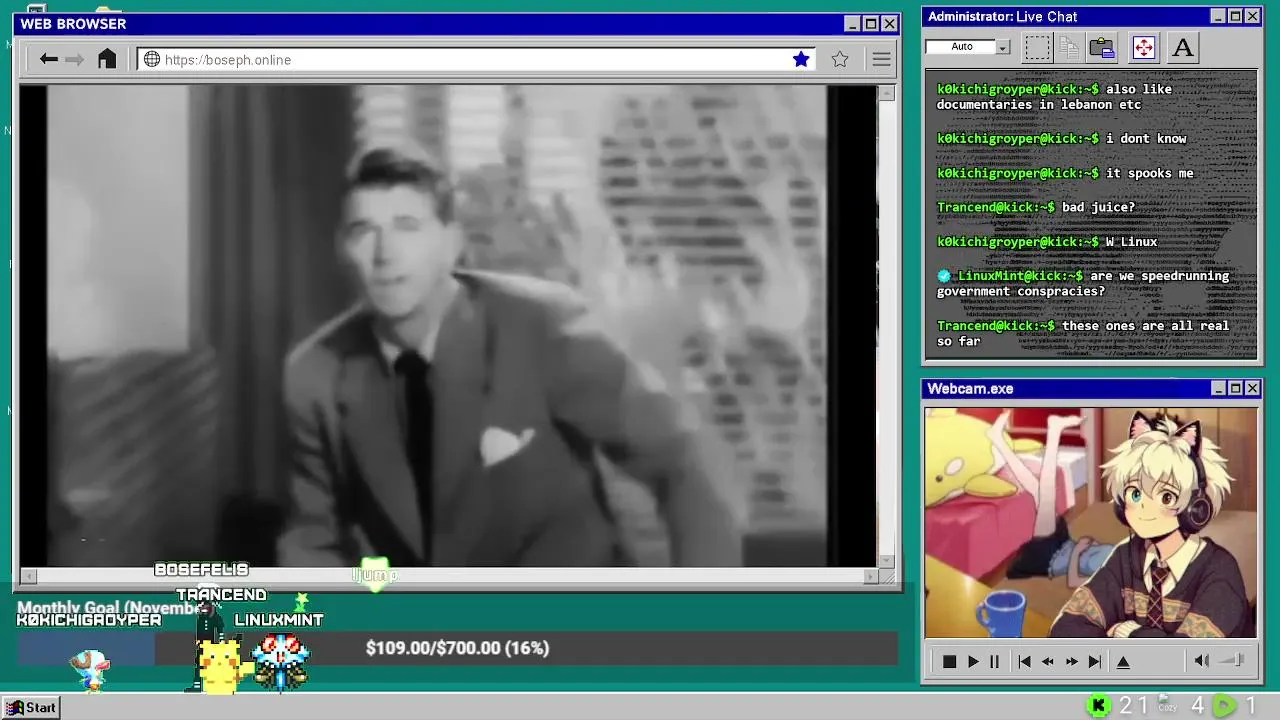Click the browser vertical scrollbar down arrow
The width and height of the screenshot is (1280, 720).
tap(886, 561)
